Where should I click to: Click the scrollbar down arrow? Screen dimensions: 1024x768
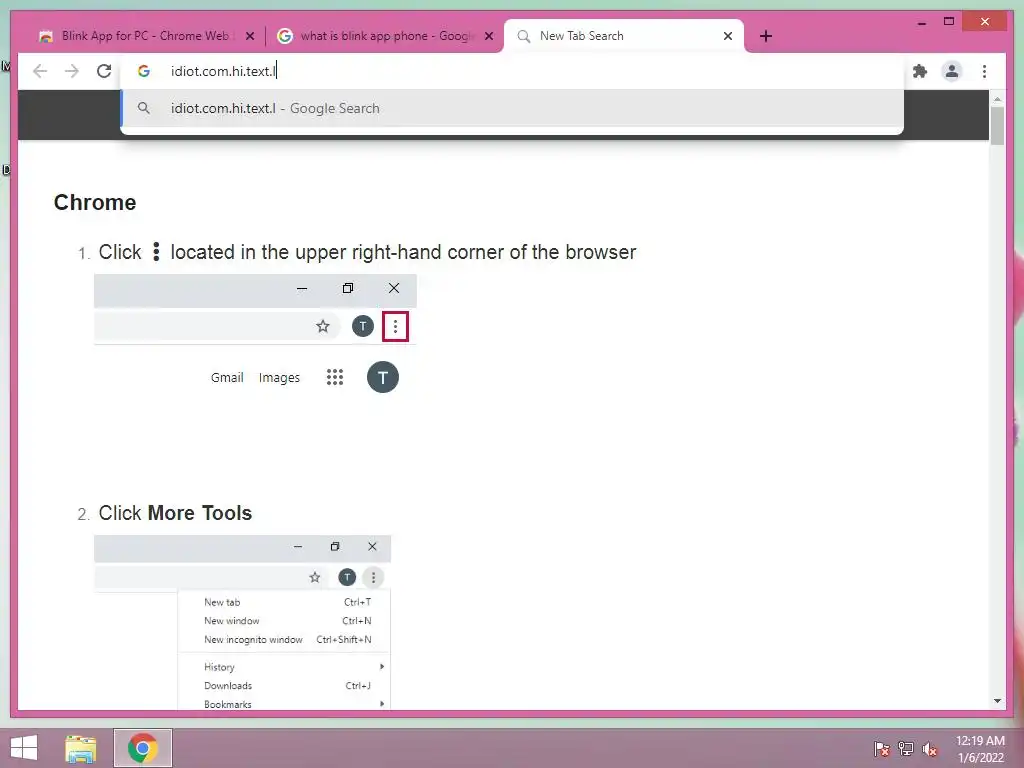click(997, 701)
